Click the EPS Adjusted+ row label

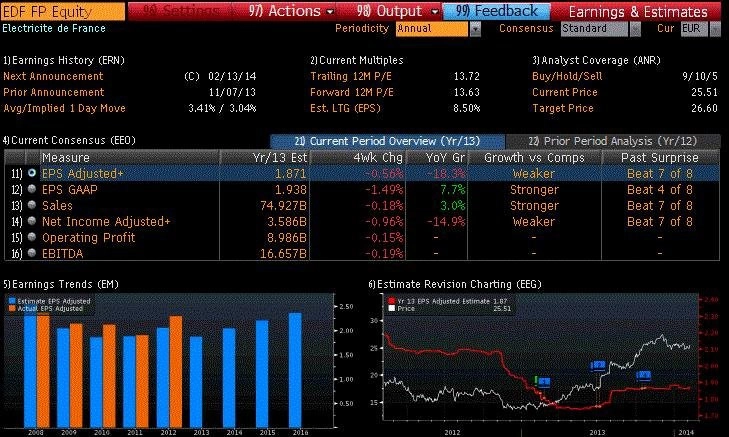83,173
